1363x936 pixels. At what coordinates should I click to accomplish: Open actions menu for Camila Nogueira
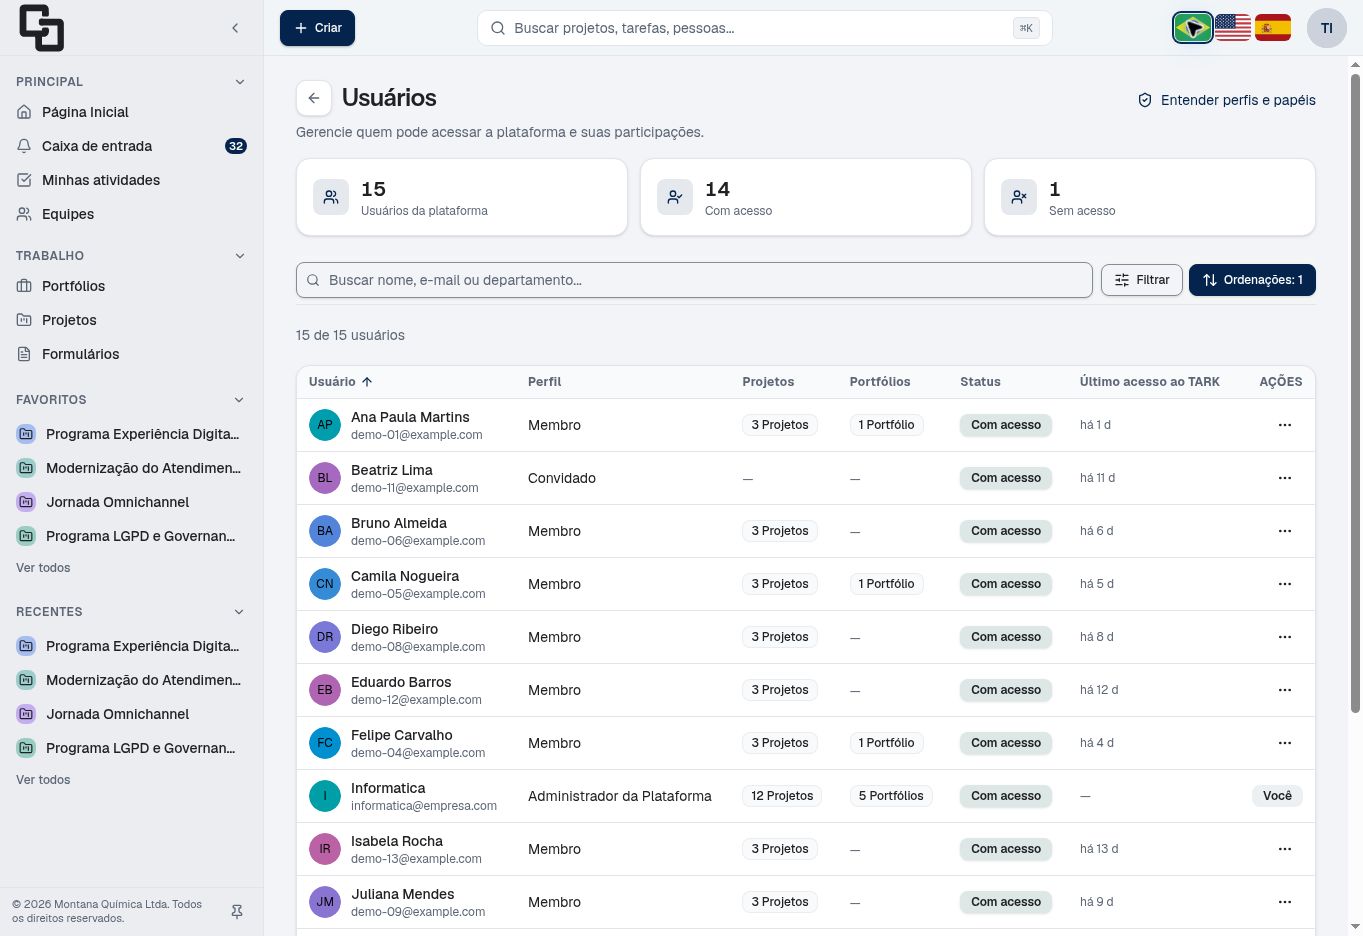pos(1285,584)
